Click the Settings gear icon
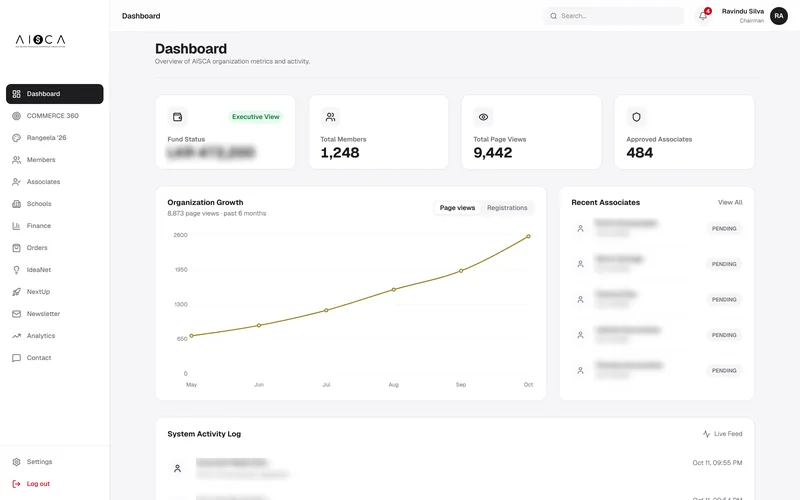 click(16, 462)
